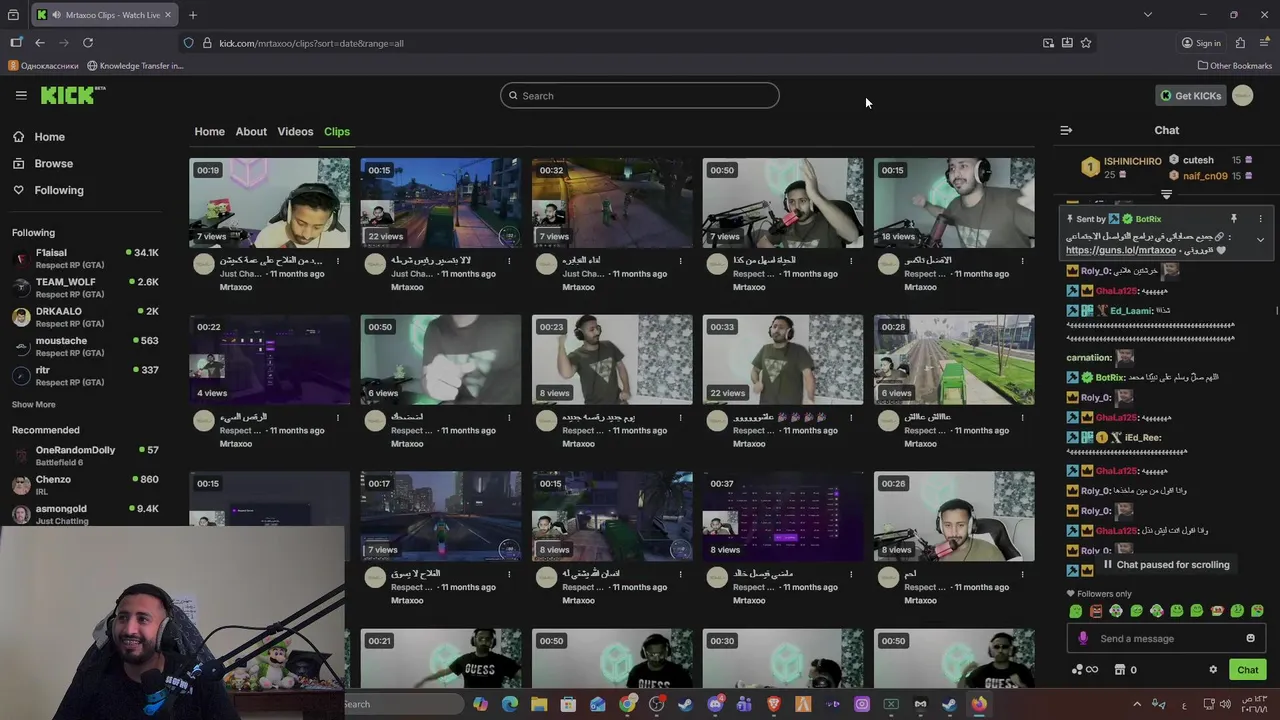Open options for the 00:50 7-views clip

coord(851,261)
